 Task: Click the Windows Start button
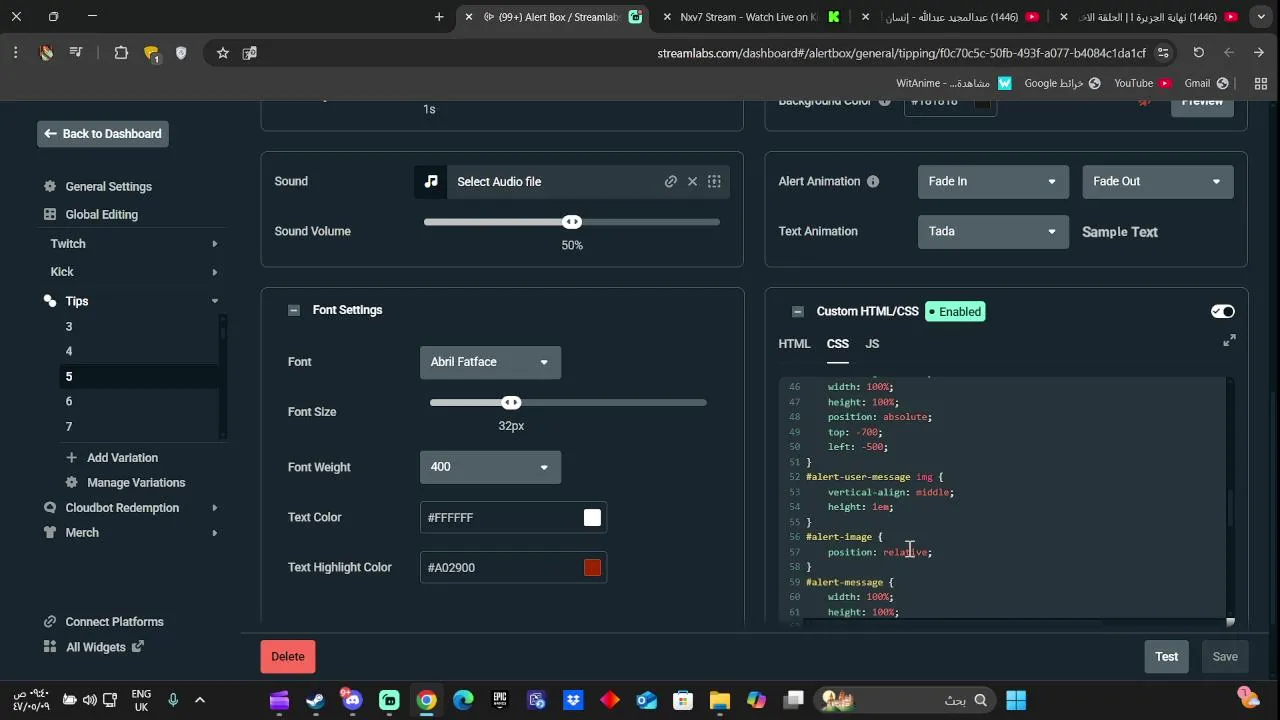point(1016,700)
